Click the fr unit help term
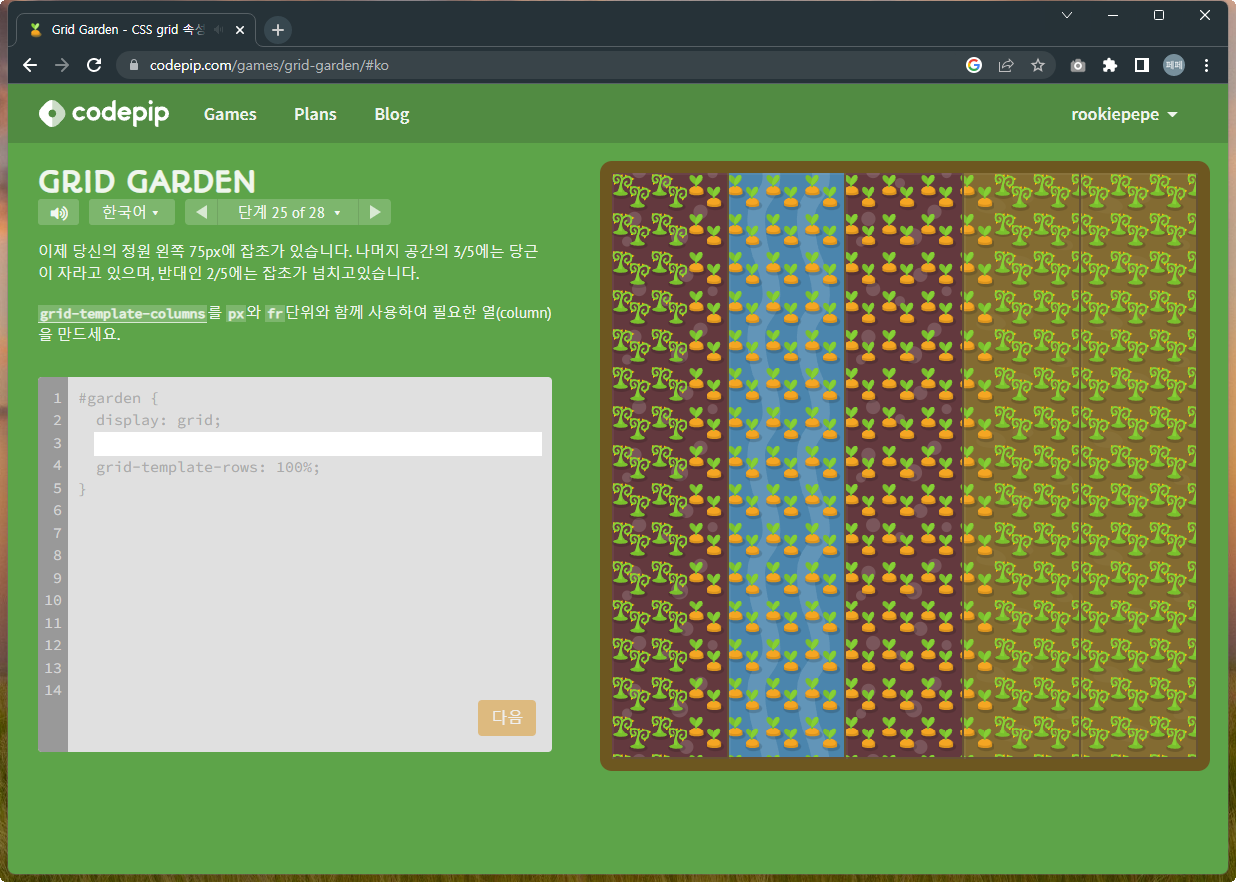1236x882 pixels. pos(275,313)
